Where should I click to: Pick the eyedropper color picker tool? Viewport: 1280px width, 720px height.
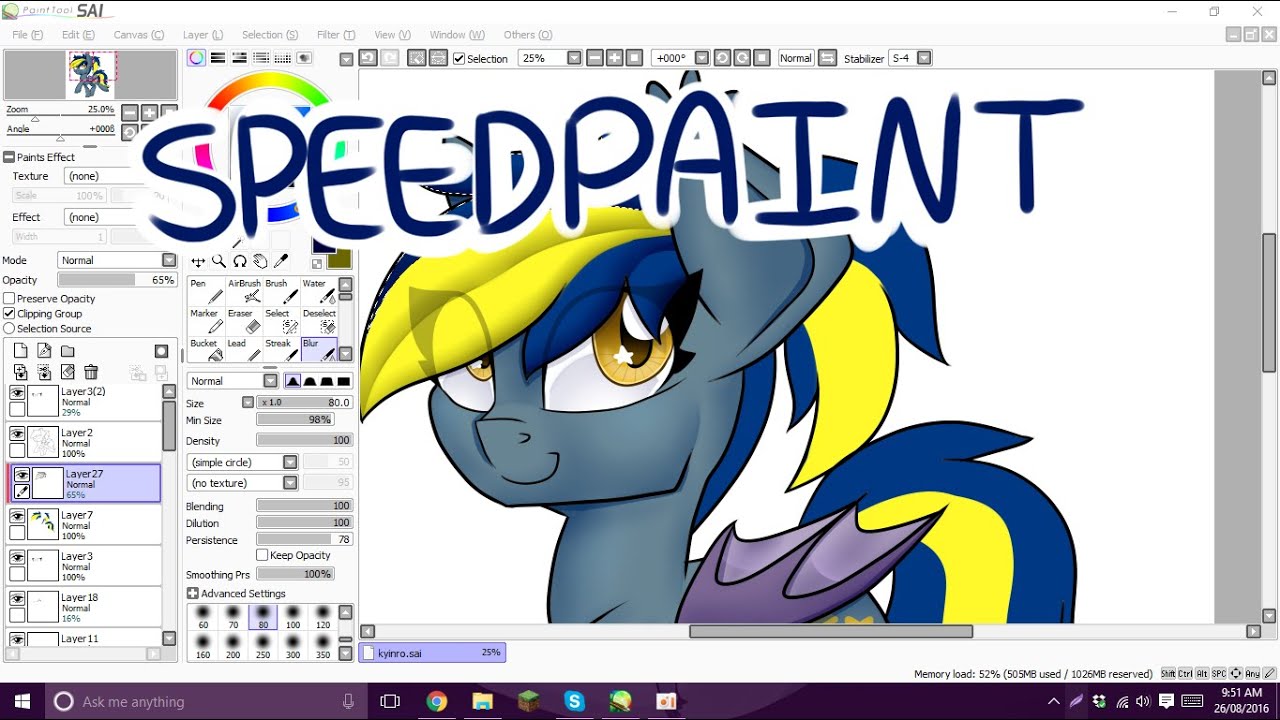[x=282, y=262]
